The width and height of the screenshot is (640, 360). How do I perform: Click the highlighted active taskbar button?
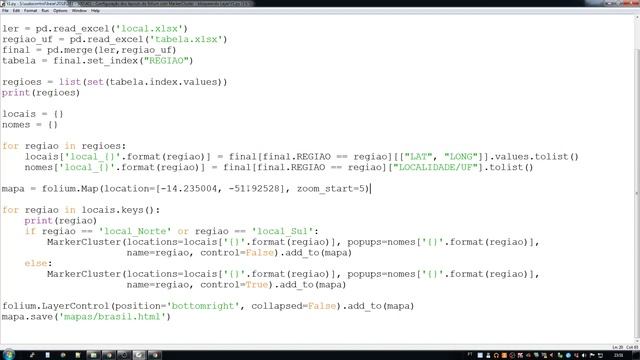click(x=139, y=355)
